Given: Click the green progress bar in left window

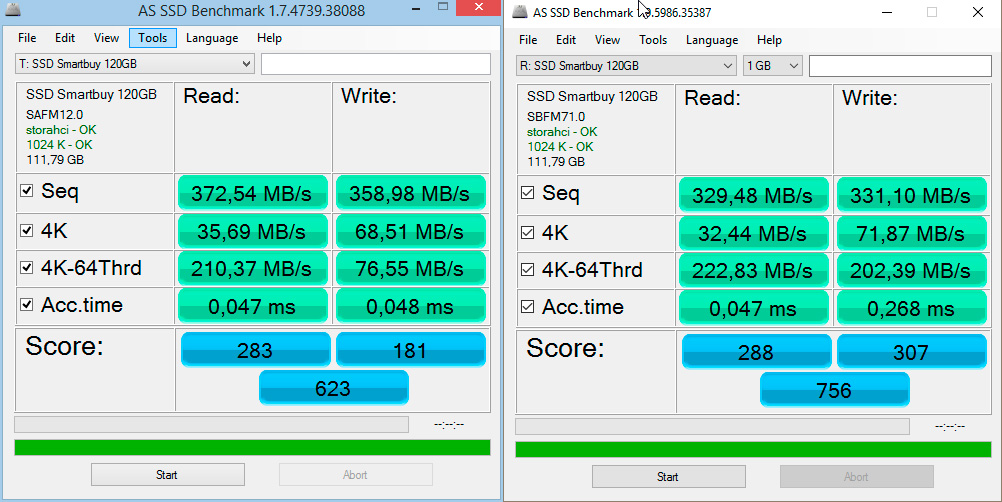Looking at the screenshot, I should (x=252, y=447).
